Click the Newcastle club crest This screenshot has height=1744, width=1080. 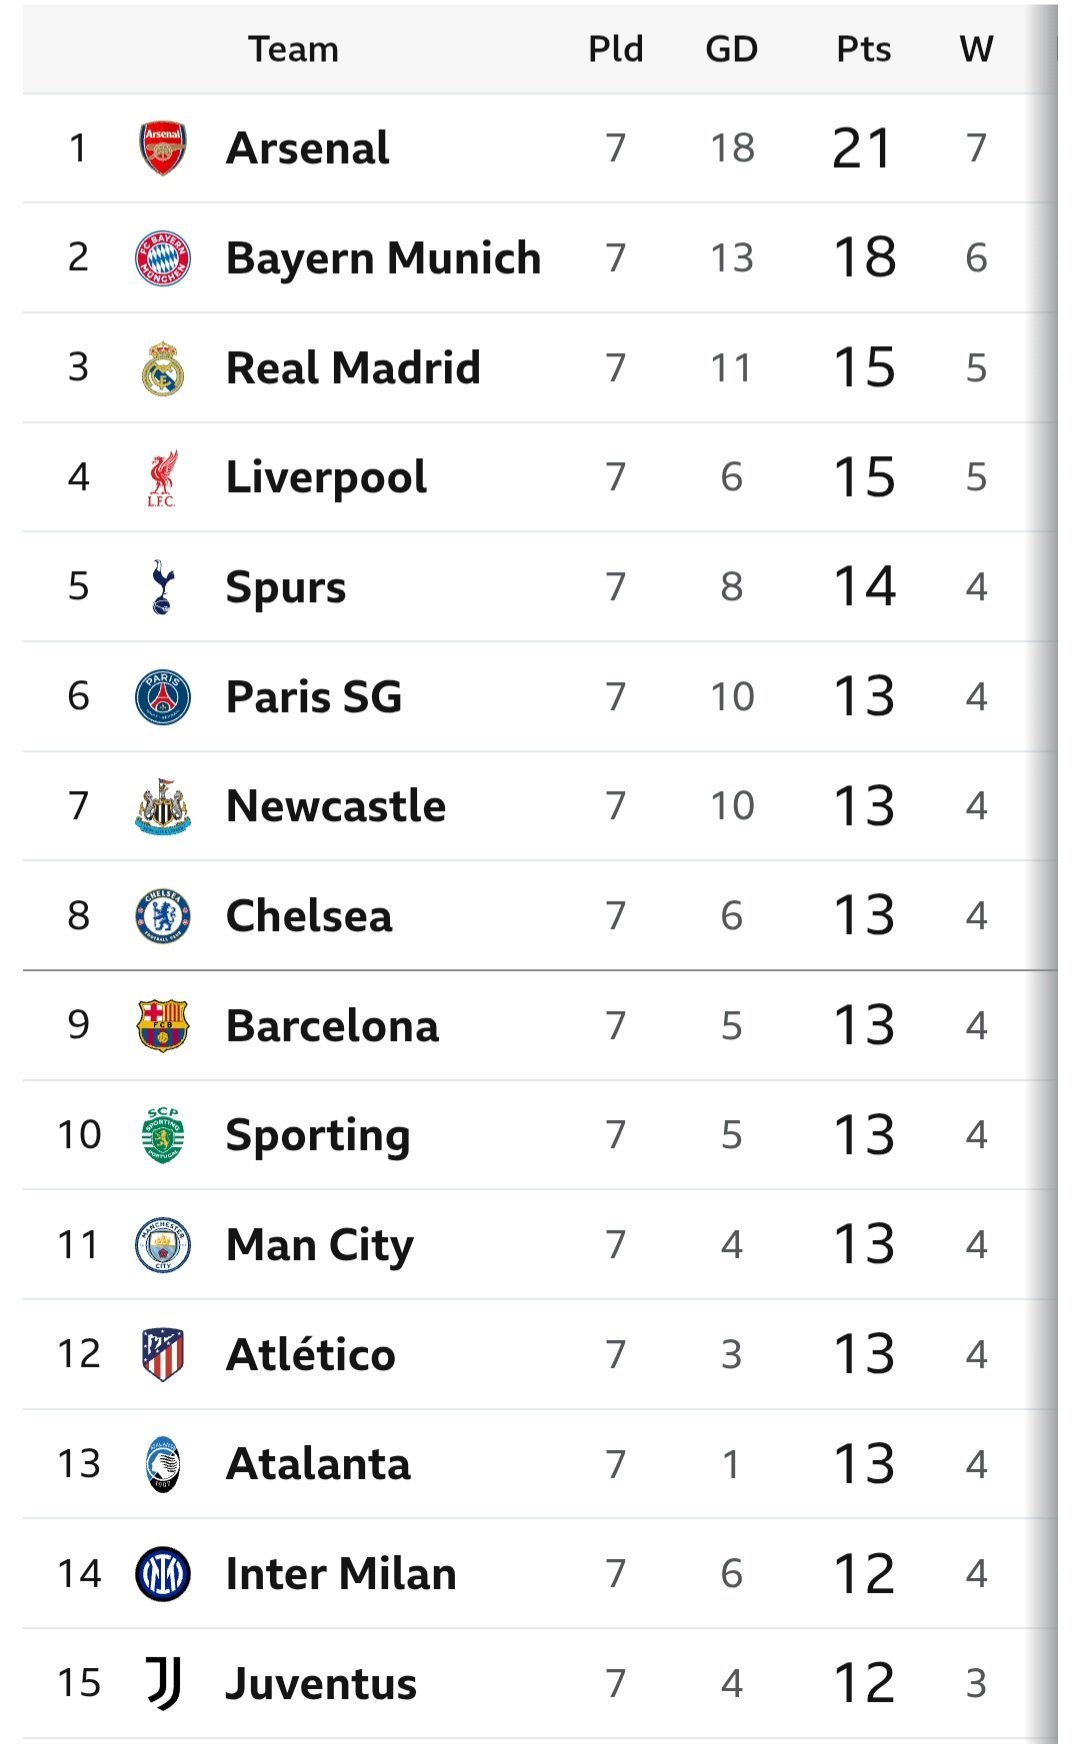tap(162, 806)
